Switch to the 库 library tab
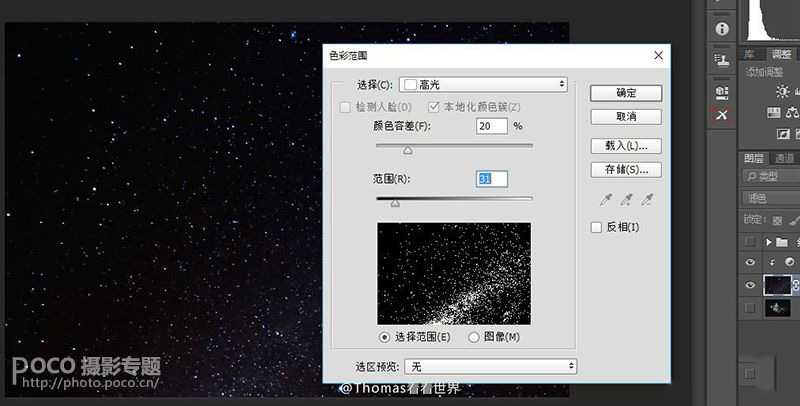Viewport: 800px width, 406px height. click(x=749, y=54)
